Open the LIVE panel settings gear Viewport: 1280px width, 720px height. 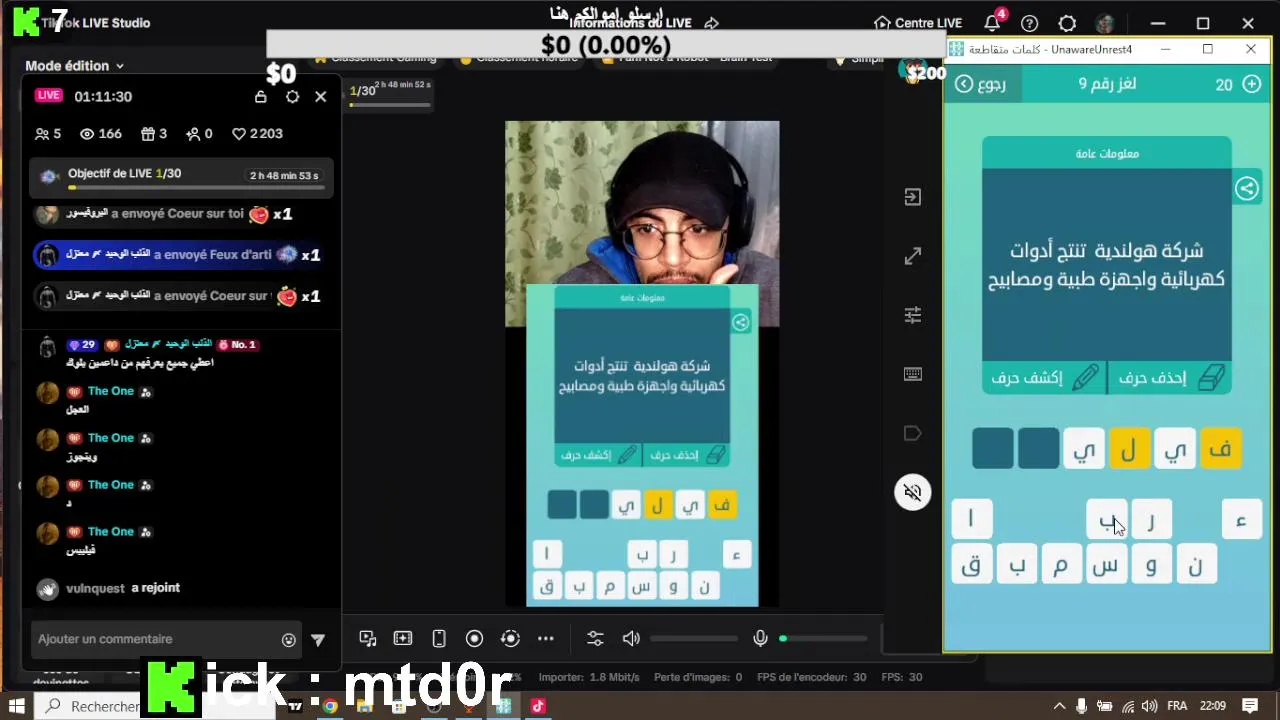tap(292, 97)
